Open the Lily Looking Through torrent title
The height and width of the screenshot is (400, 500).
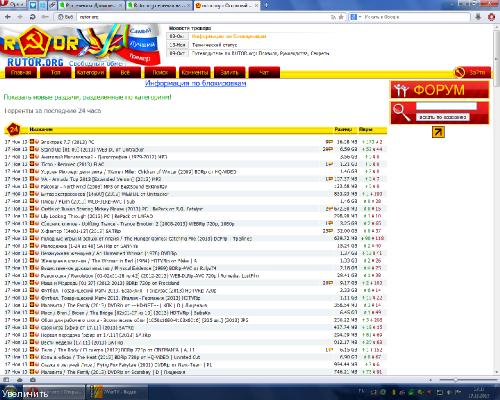tap(97, 216)
